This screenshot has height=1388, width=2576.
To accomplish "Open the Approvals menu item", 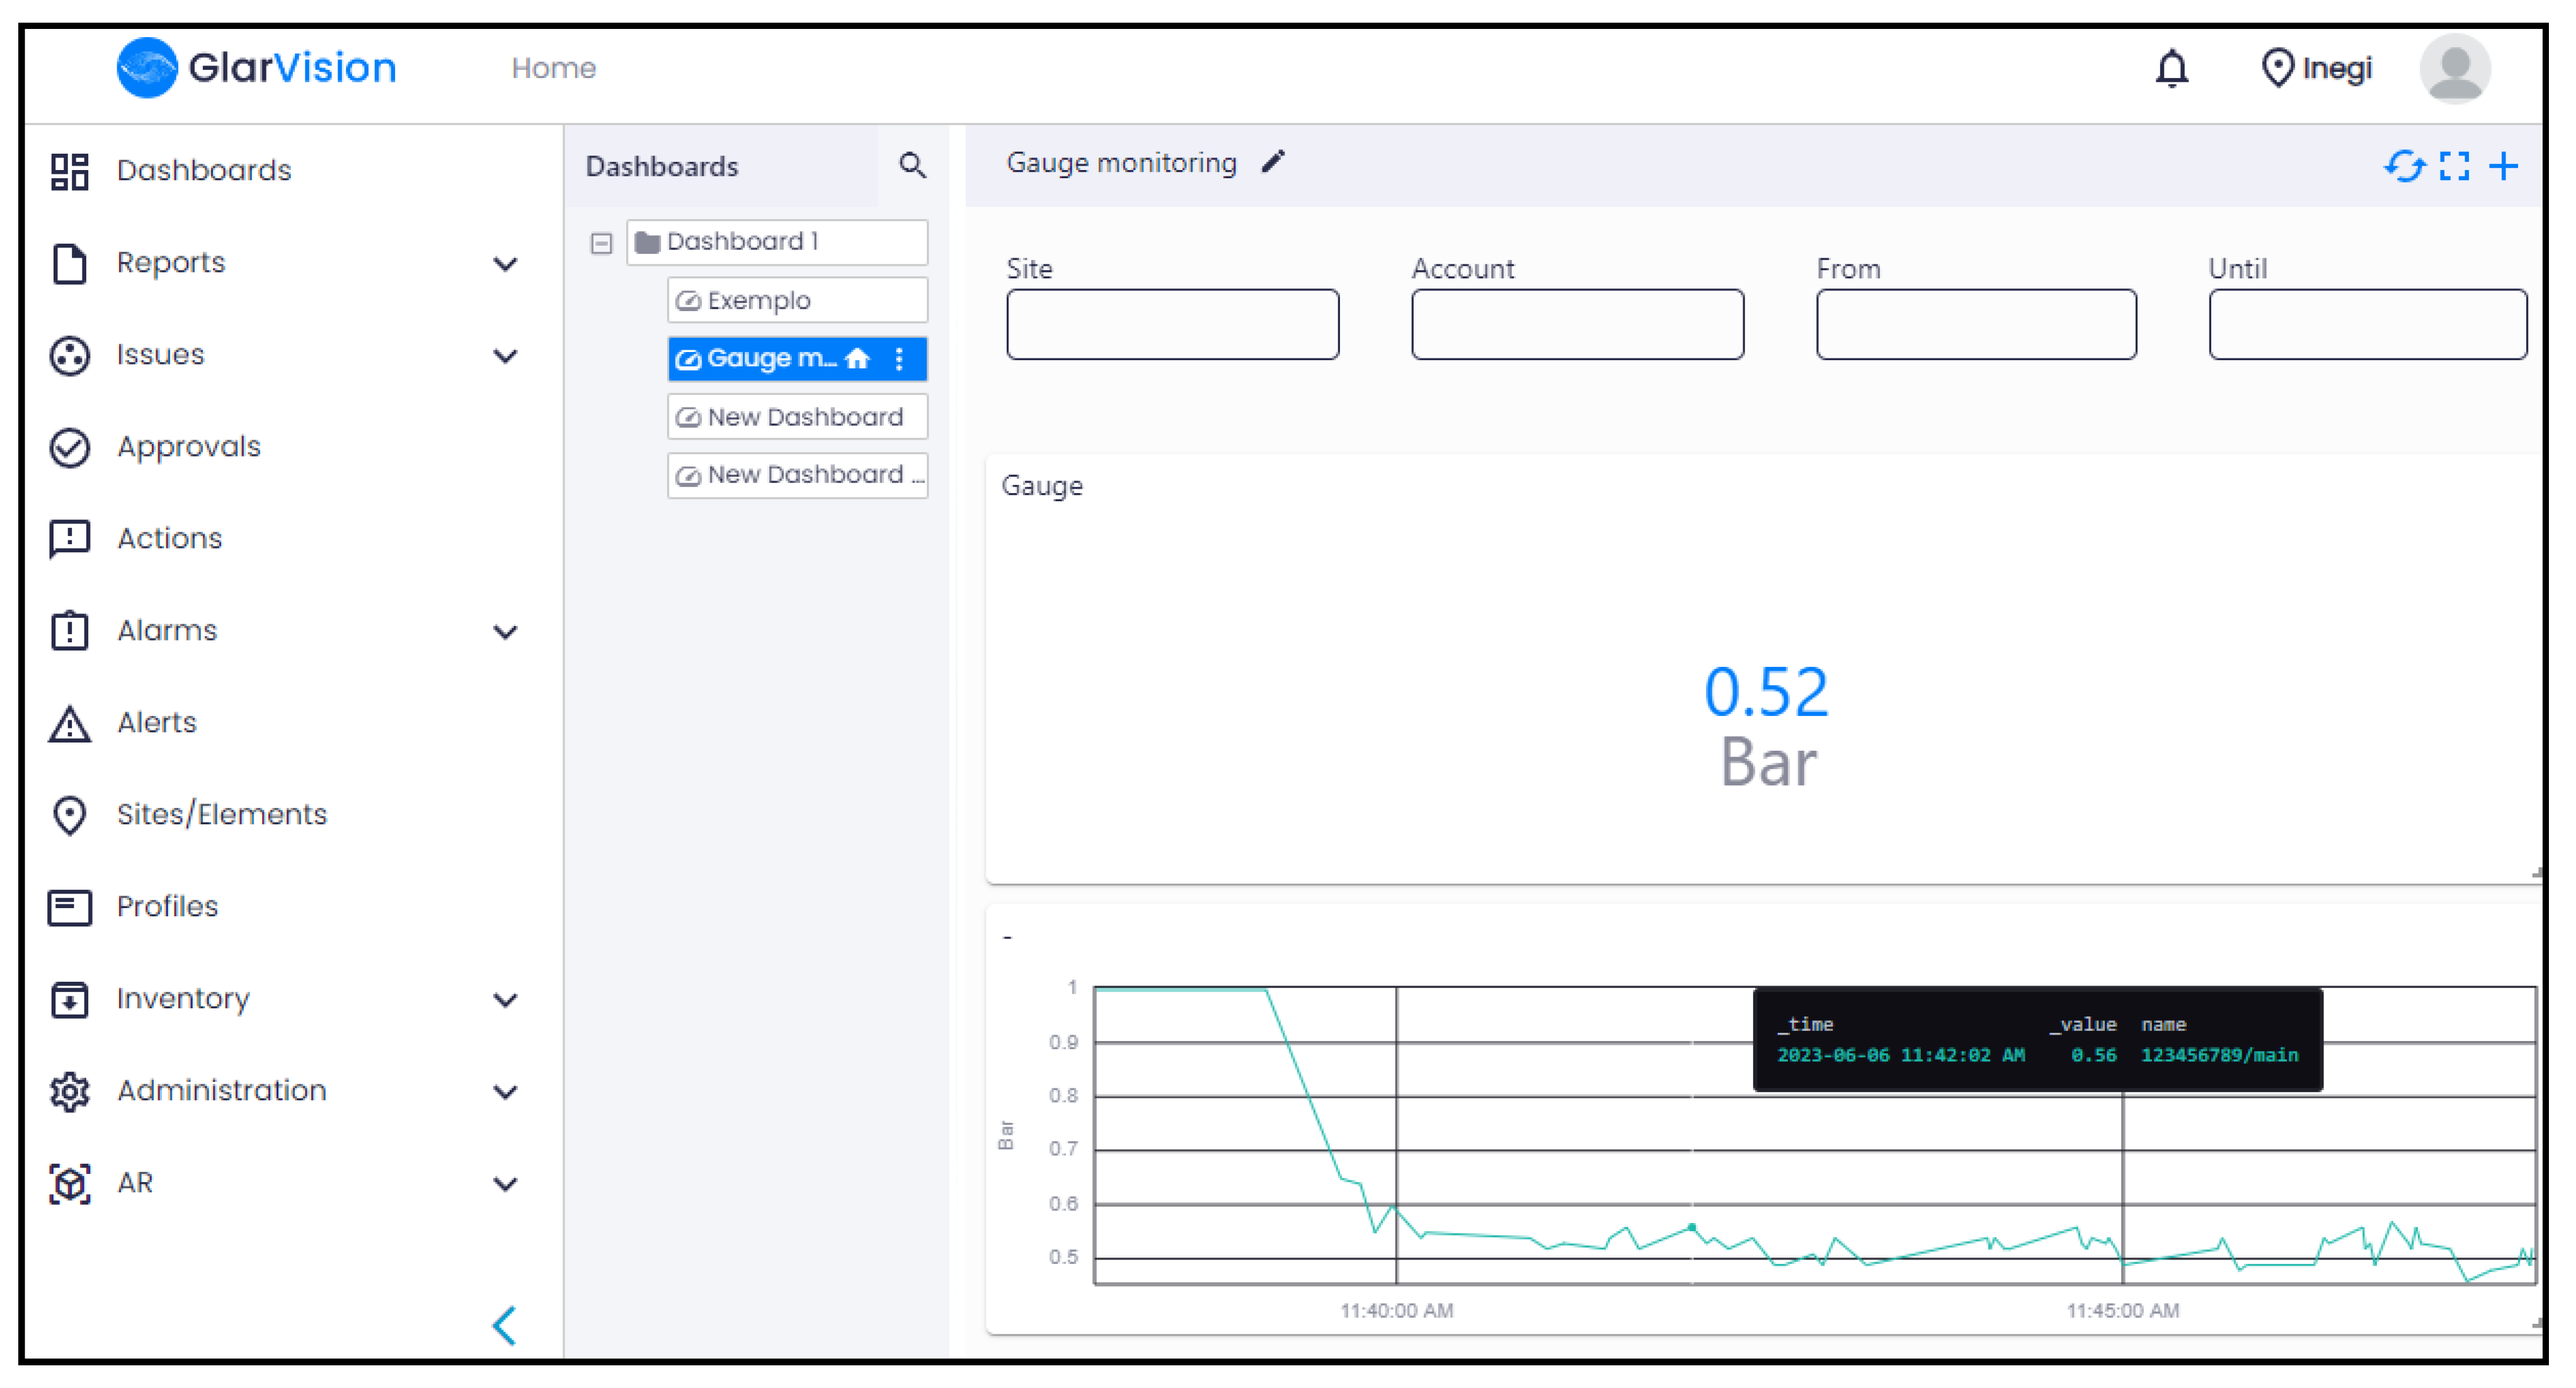I will pos(188,447).
